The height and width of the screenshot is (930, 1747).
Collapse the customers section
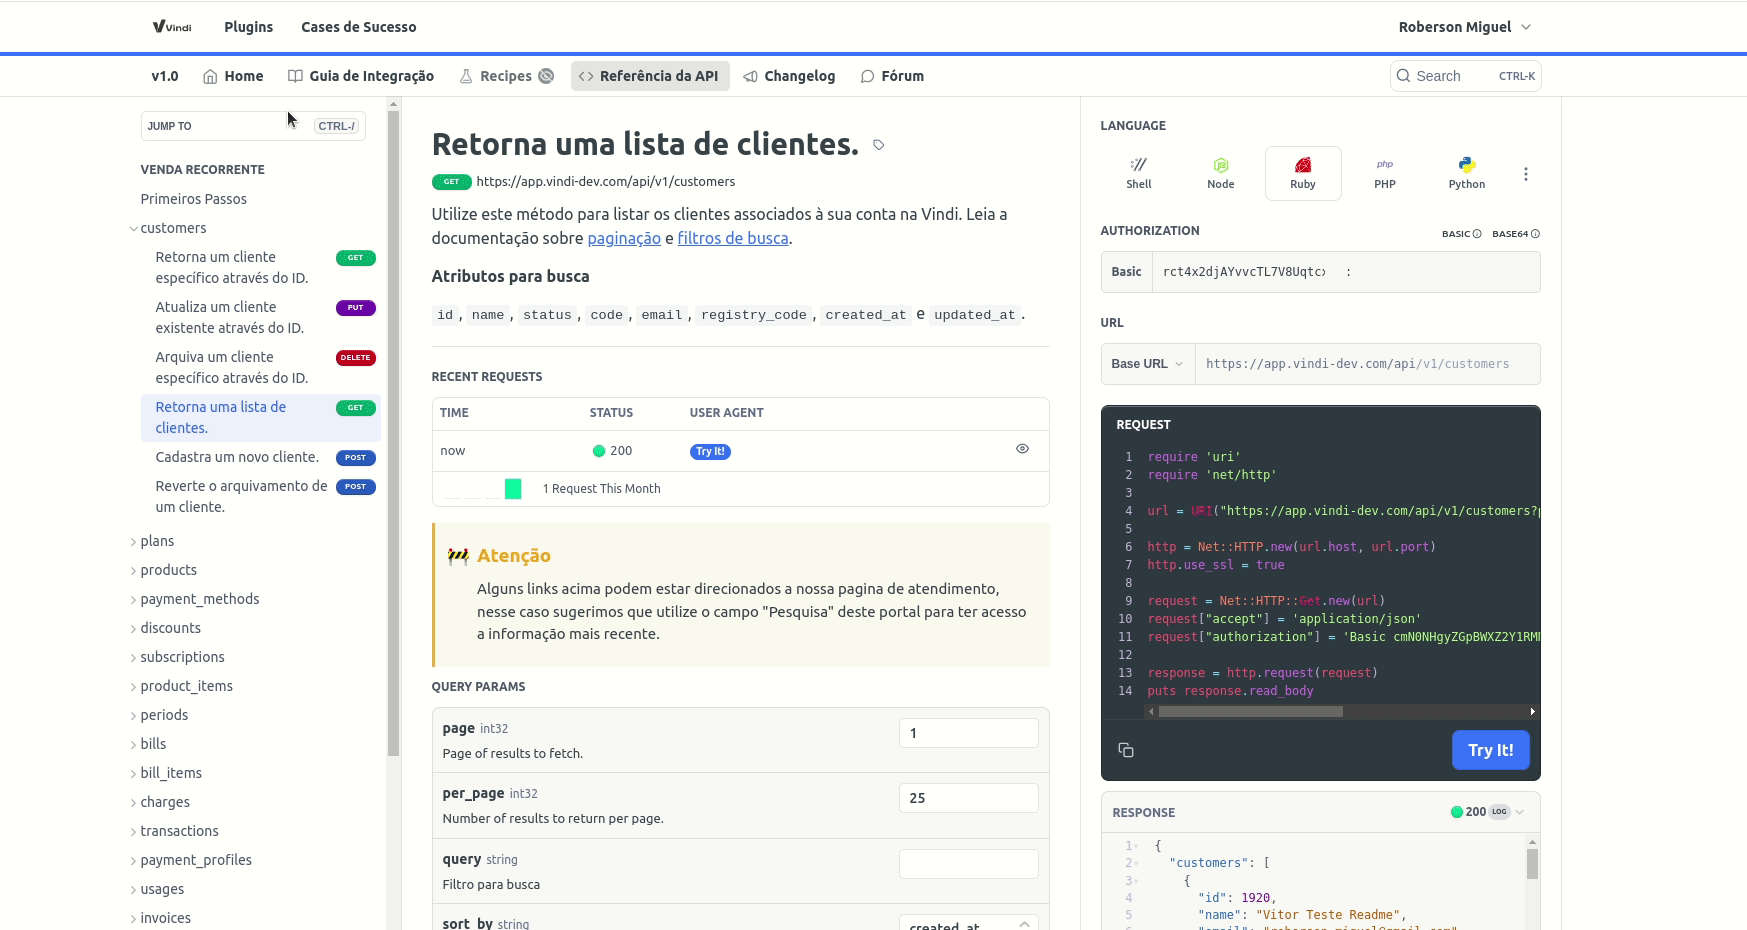(x=134, y=229)
